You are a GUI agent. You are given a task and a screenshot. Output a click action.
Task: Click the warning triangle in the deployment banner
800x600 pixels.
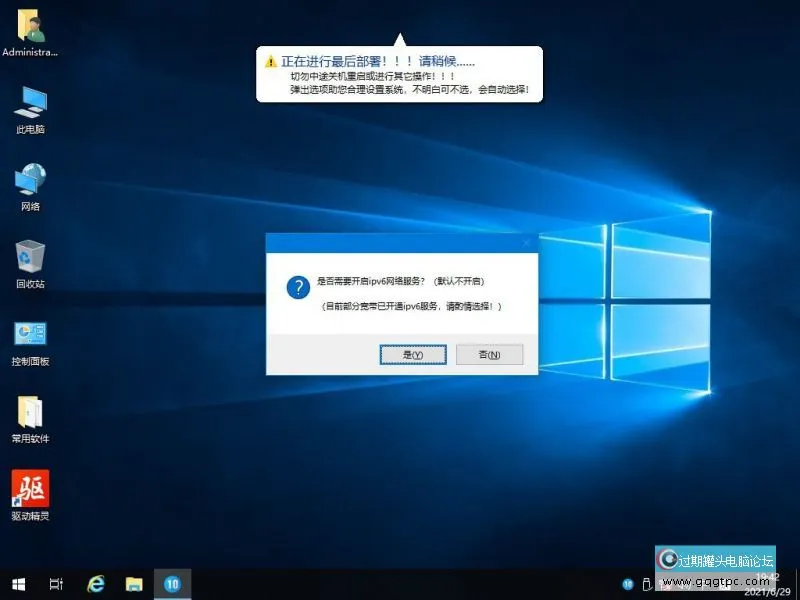click(270, 61)
